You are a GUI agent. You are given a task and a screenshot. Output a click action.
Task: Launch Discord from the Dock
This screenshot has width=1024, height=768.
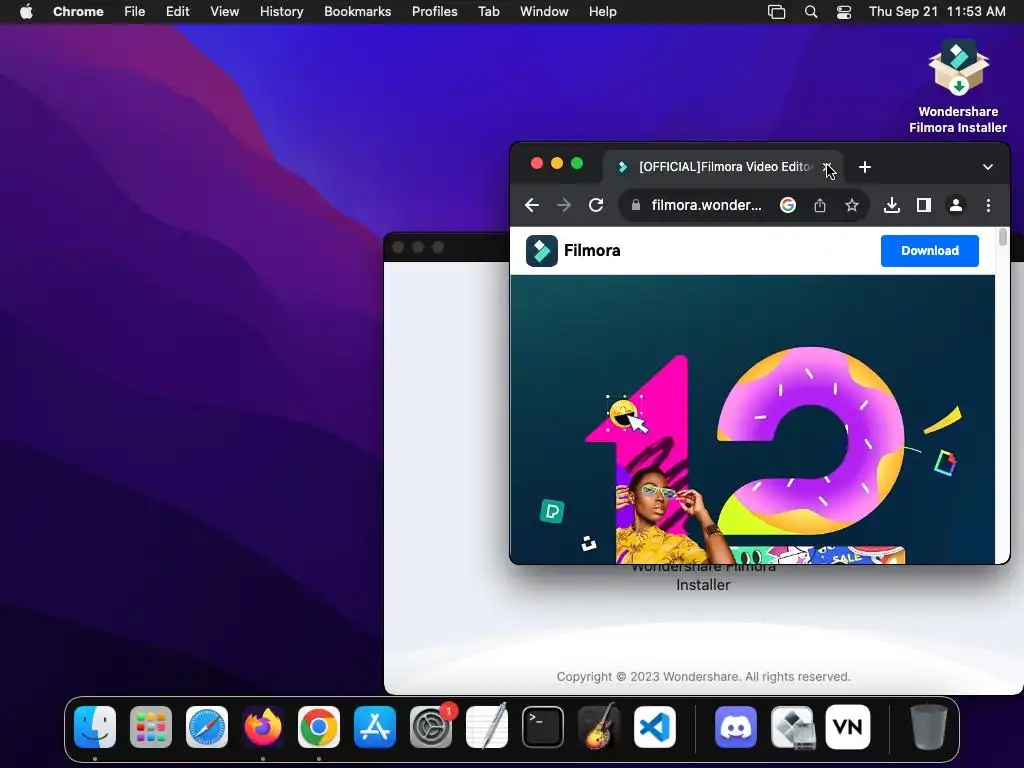(736, 727)
